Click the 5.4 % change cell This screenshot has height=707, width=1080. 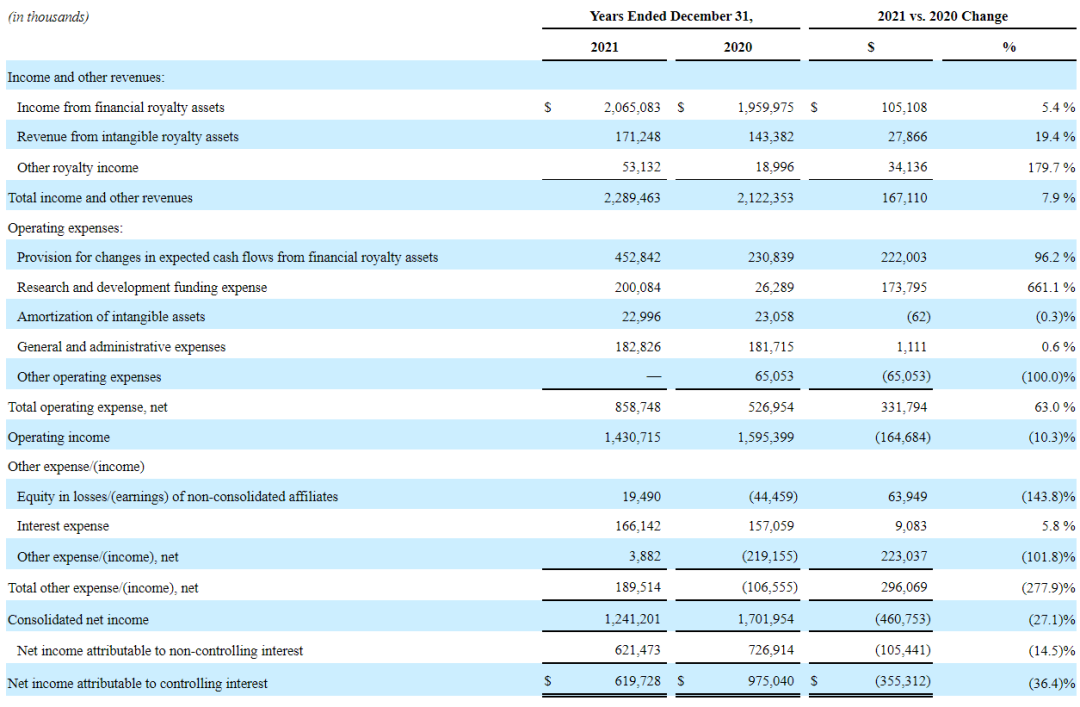(x=1058, y=107)
